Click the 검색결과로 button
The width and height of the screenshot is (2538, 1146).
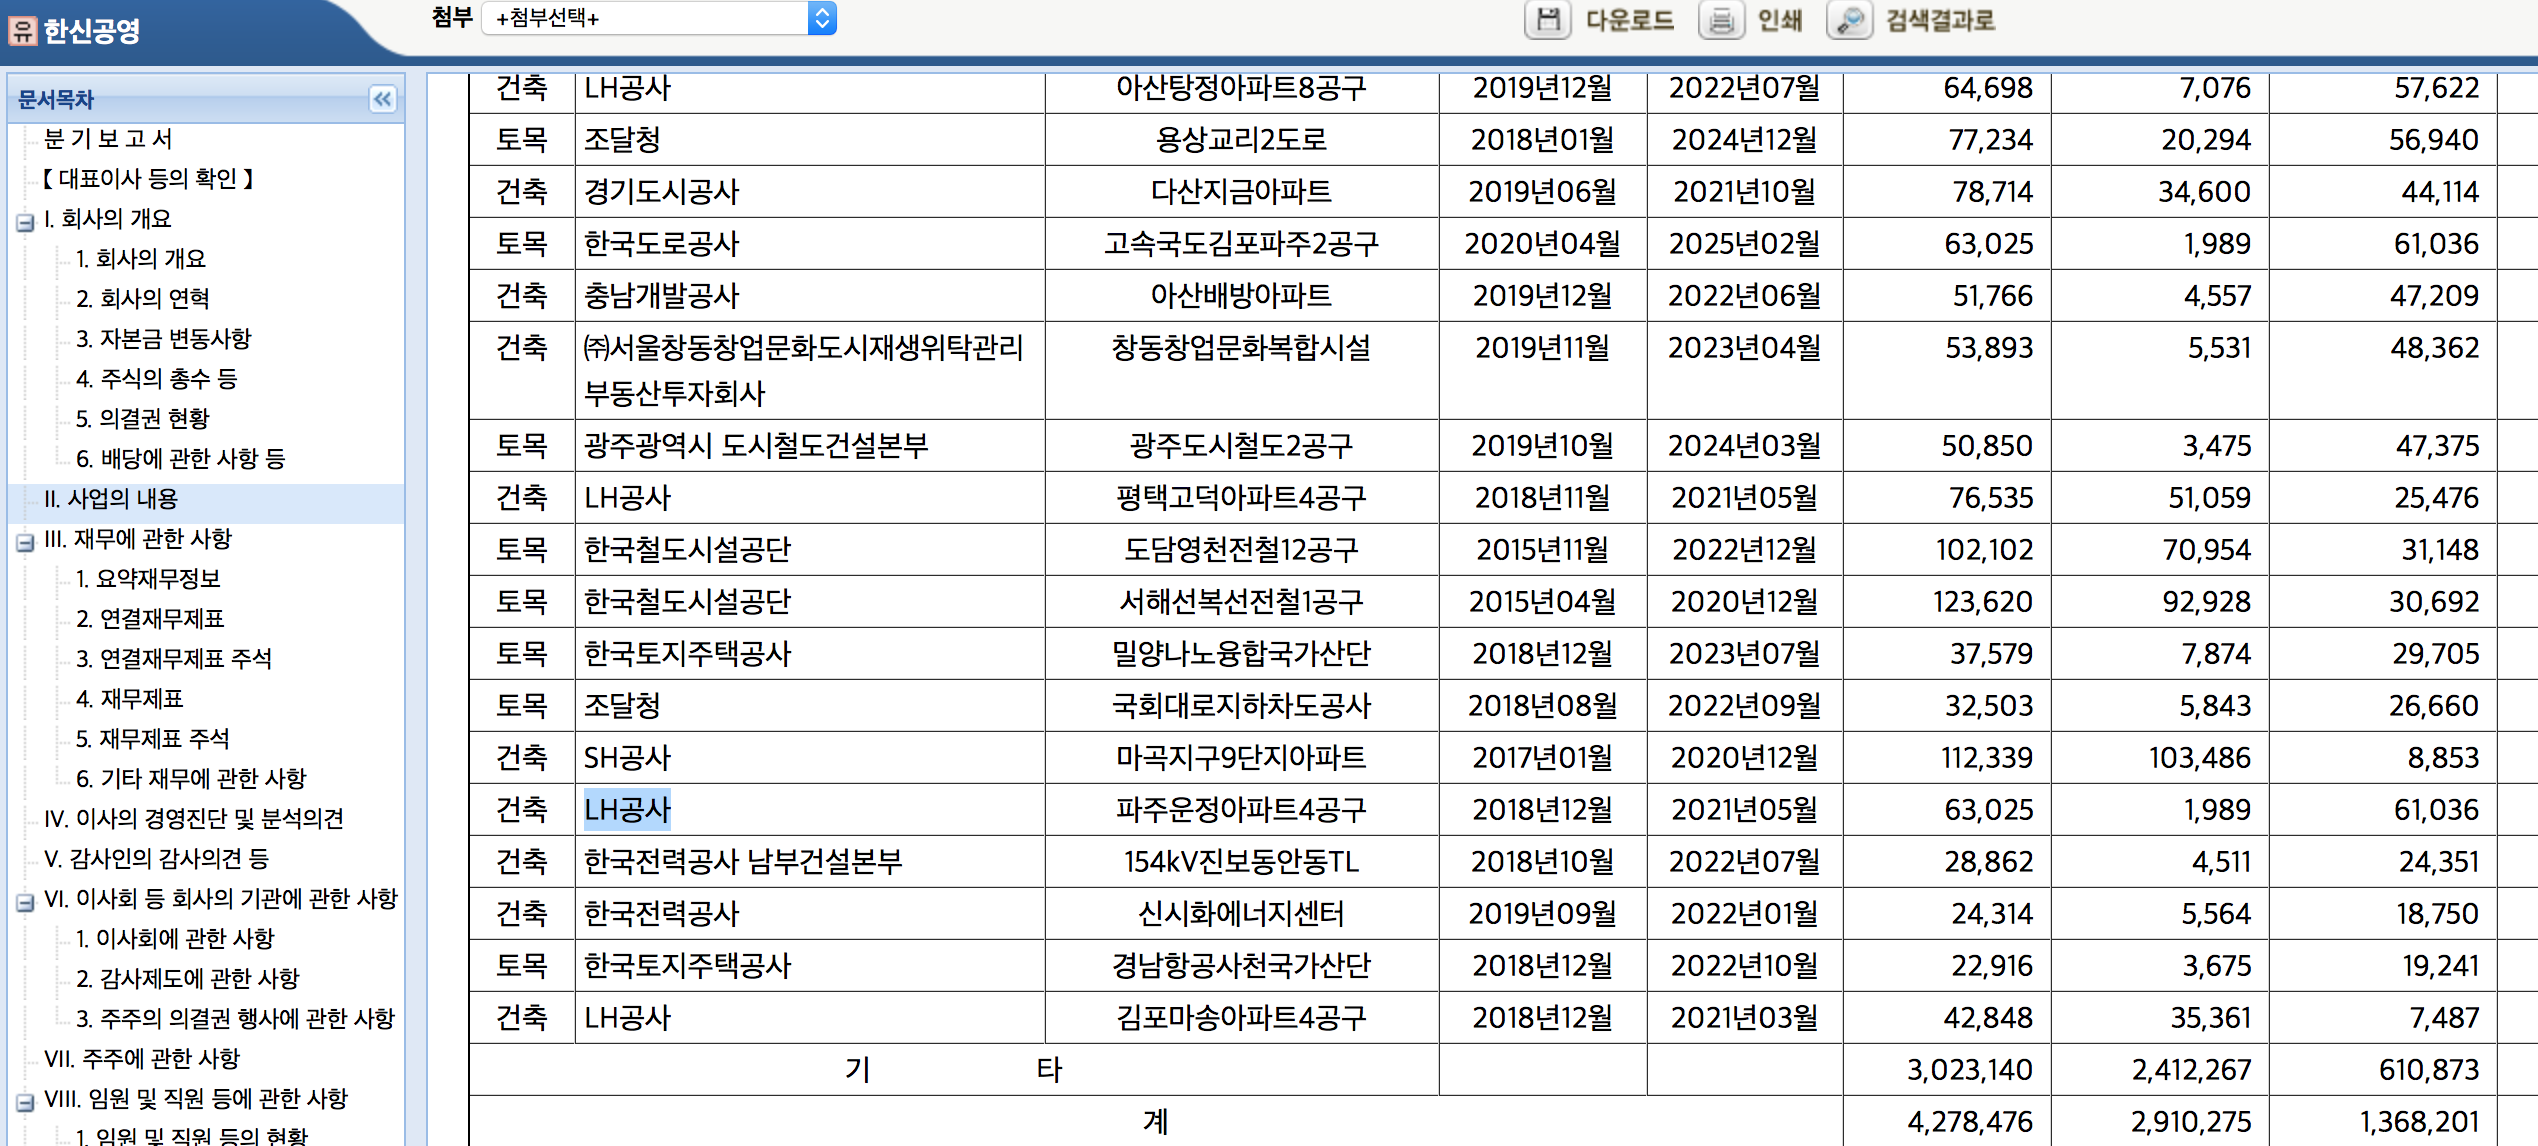coord(1940,20)
